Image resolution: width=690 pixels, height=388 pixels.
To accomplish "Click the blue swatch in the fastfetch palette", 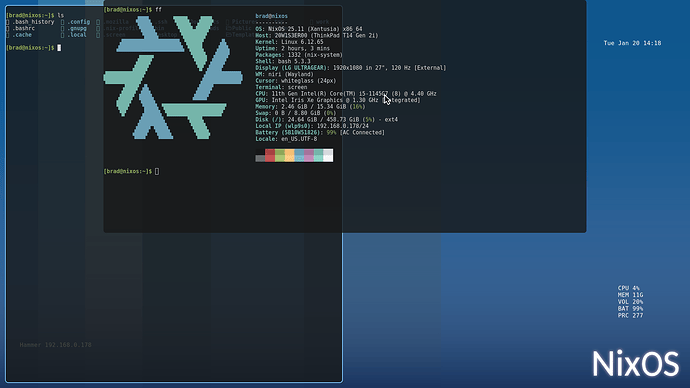I will click(299, 155).
